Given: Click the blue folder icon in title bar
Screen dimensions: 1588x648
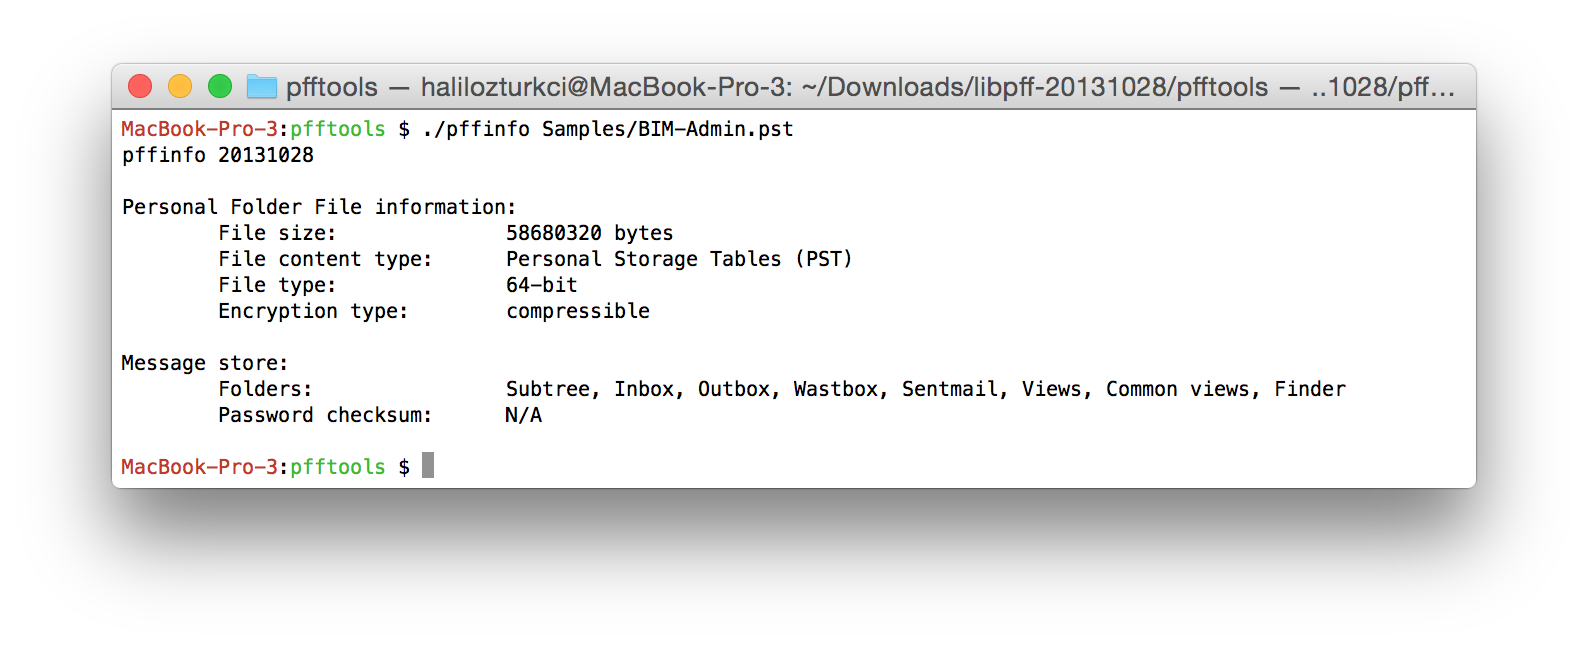Looking at the screenshot, I should 262,87.
